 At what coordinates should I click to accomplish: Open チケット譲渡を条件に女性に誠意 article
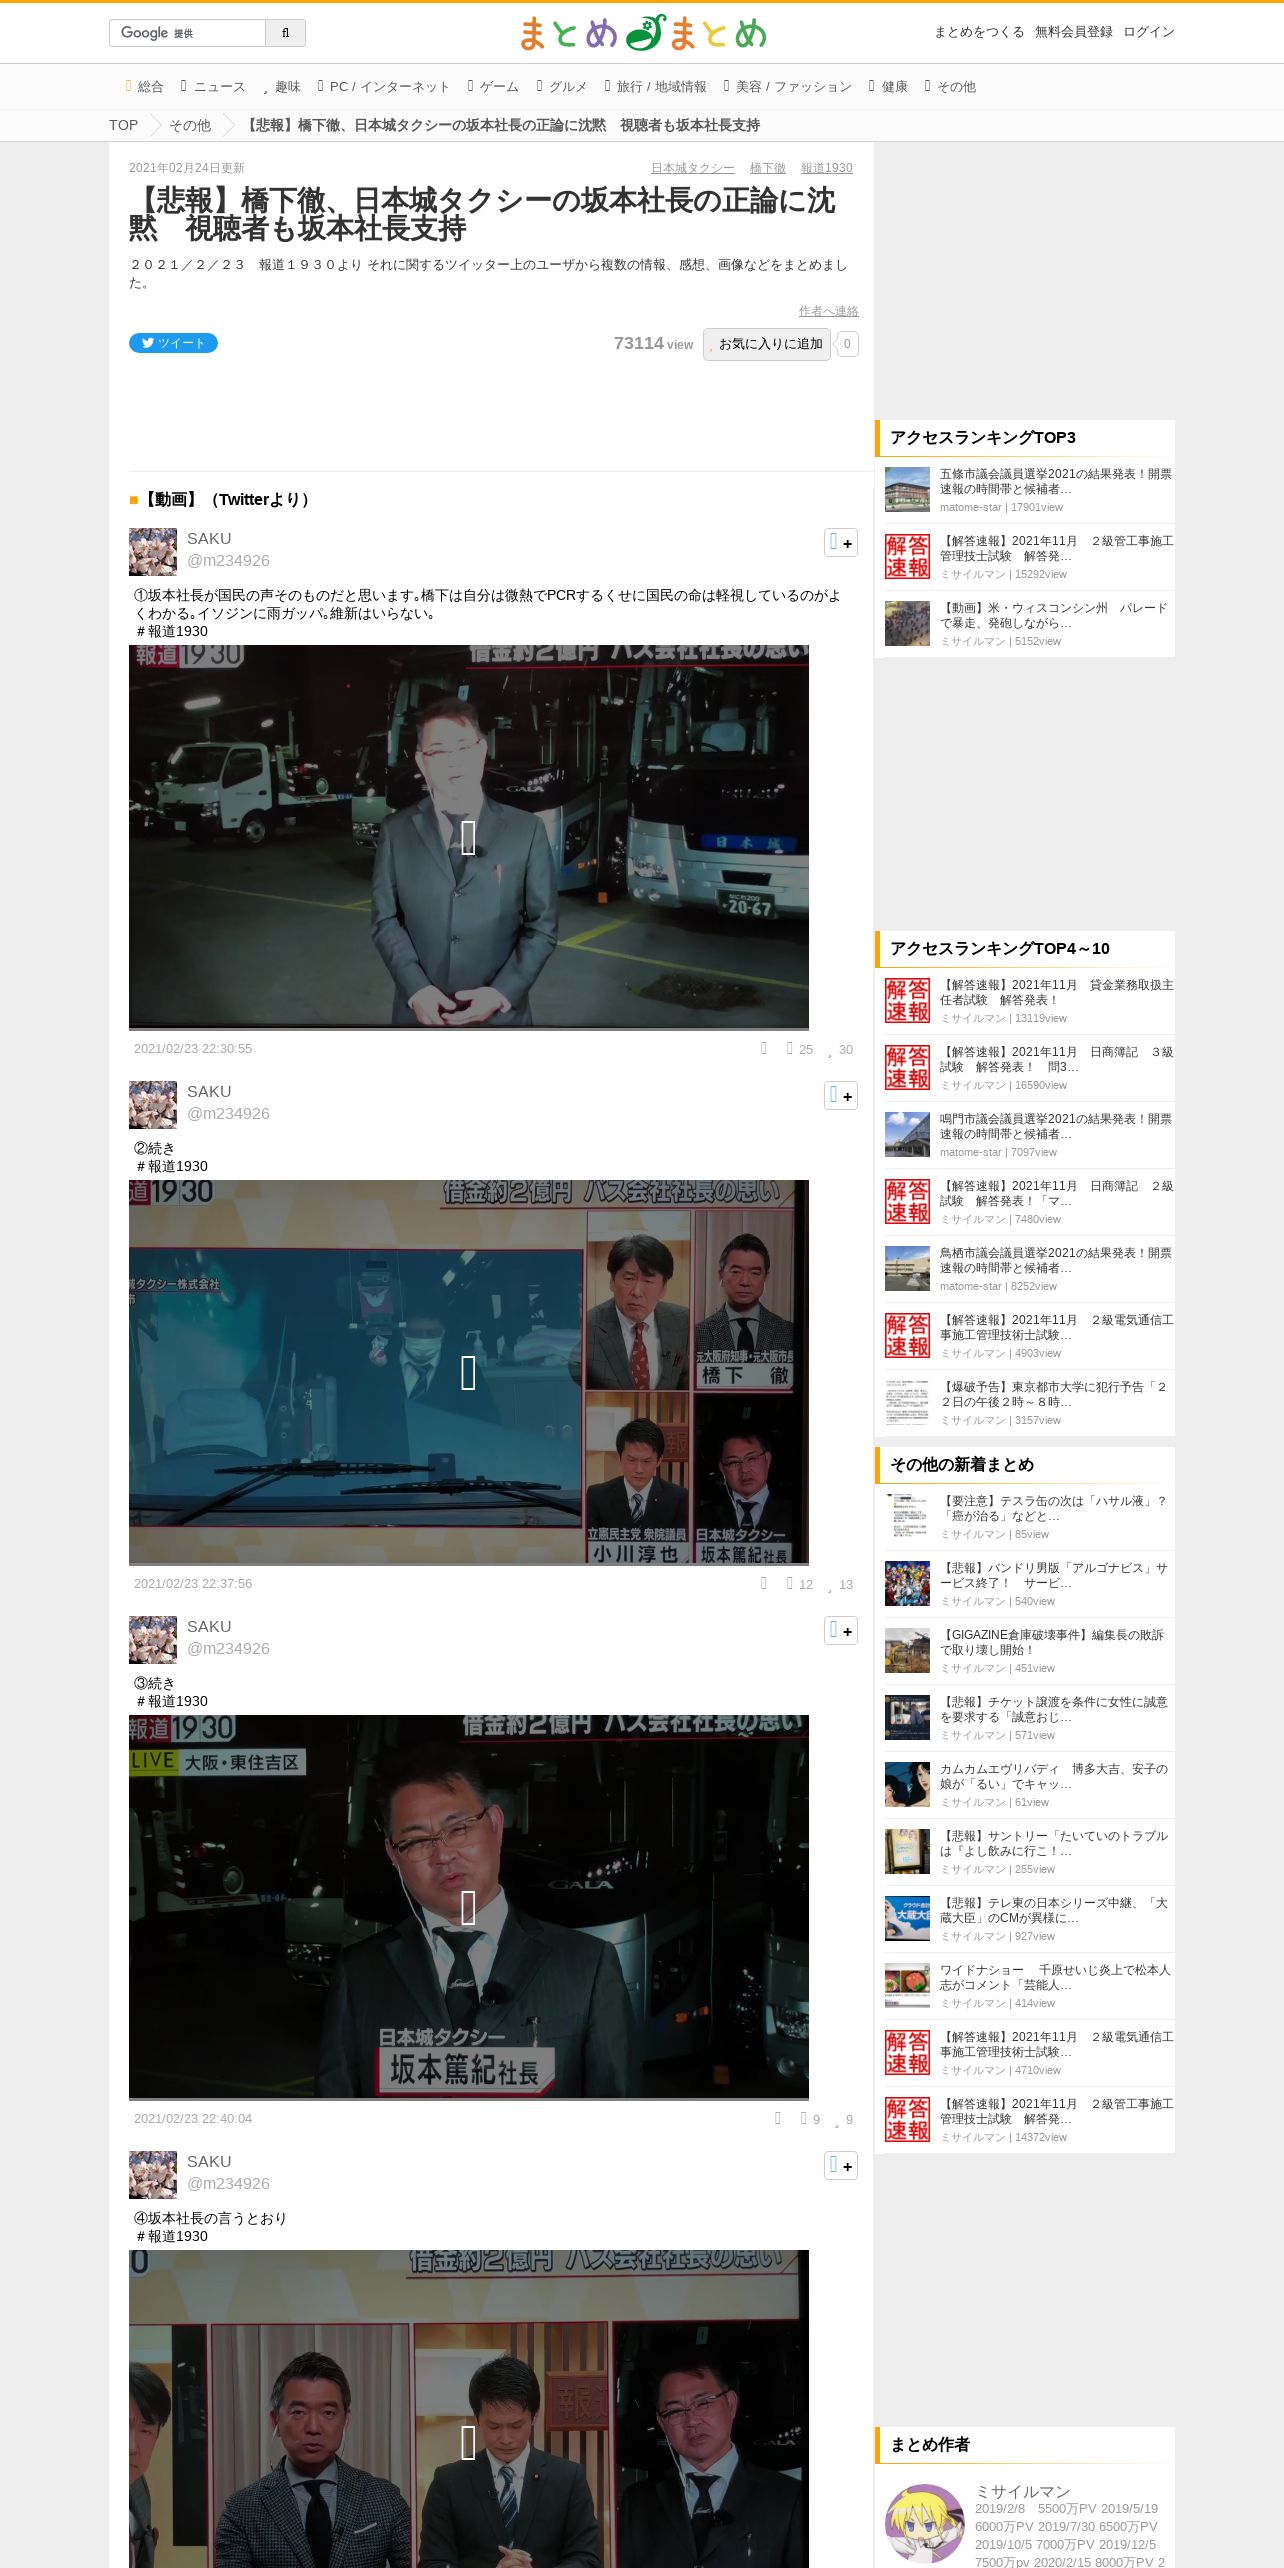pyautogui.click(x=1053, y=1710)
